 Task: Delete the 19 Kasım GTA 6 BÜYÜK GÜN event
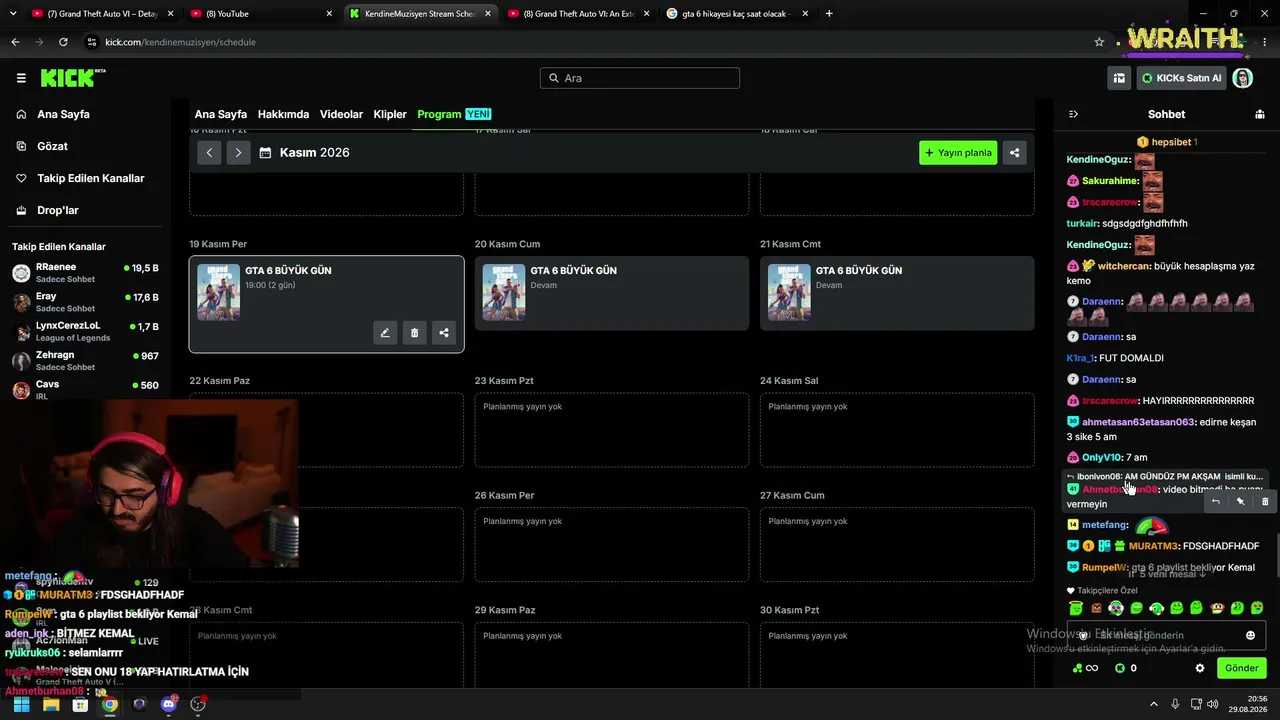pos(414,333)
